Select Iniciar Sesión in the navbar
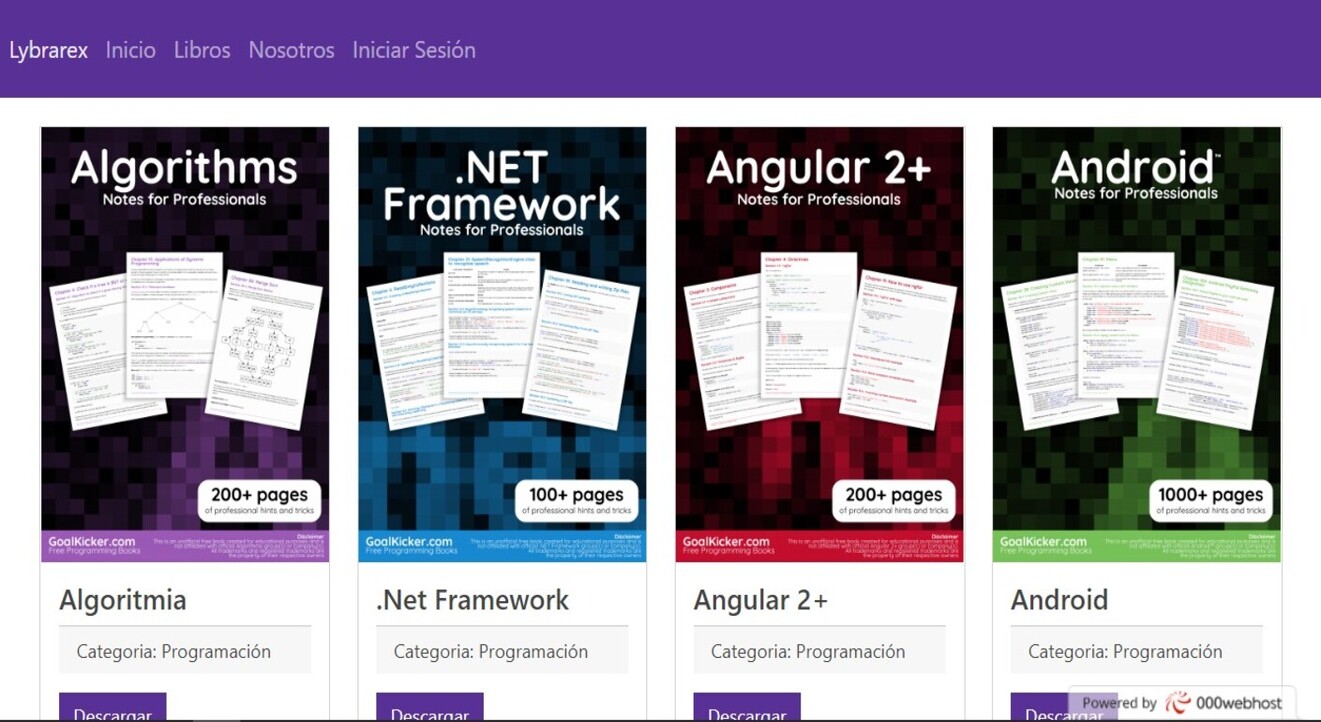1321x722 pixels. point(414,50)
